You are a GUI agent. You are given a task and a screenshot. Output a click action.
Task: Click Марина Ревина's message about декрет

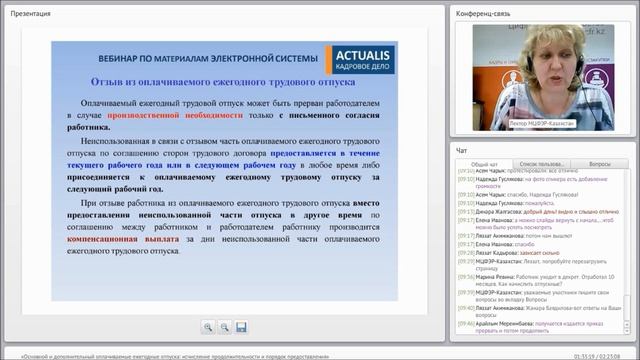[536, 280]
